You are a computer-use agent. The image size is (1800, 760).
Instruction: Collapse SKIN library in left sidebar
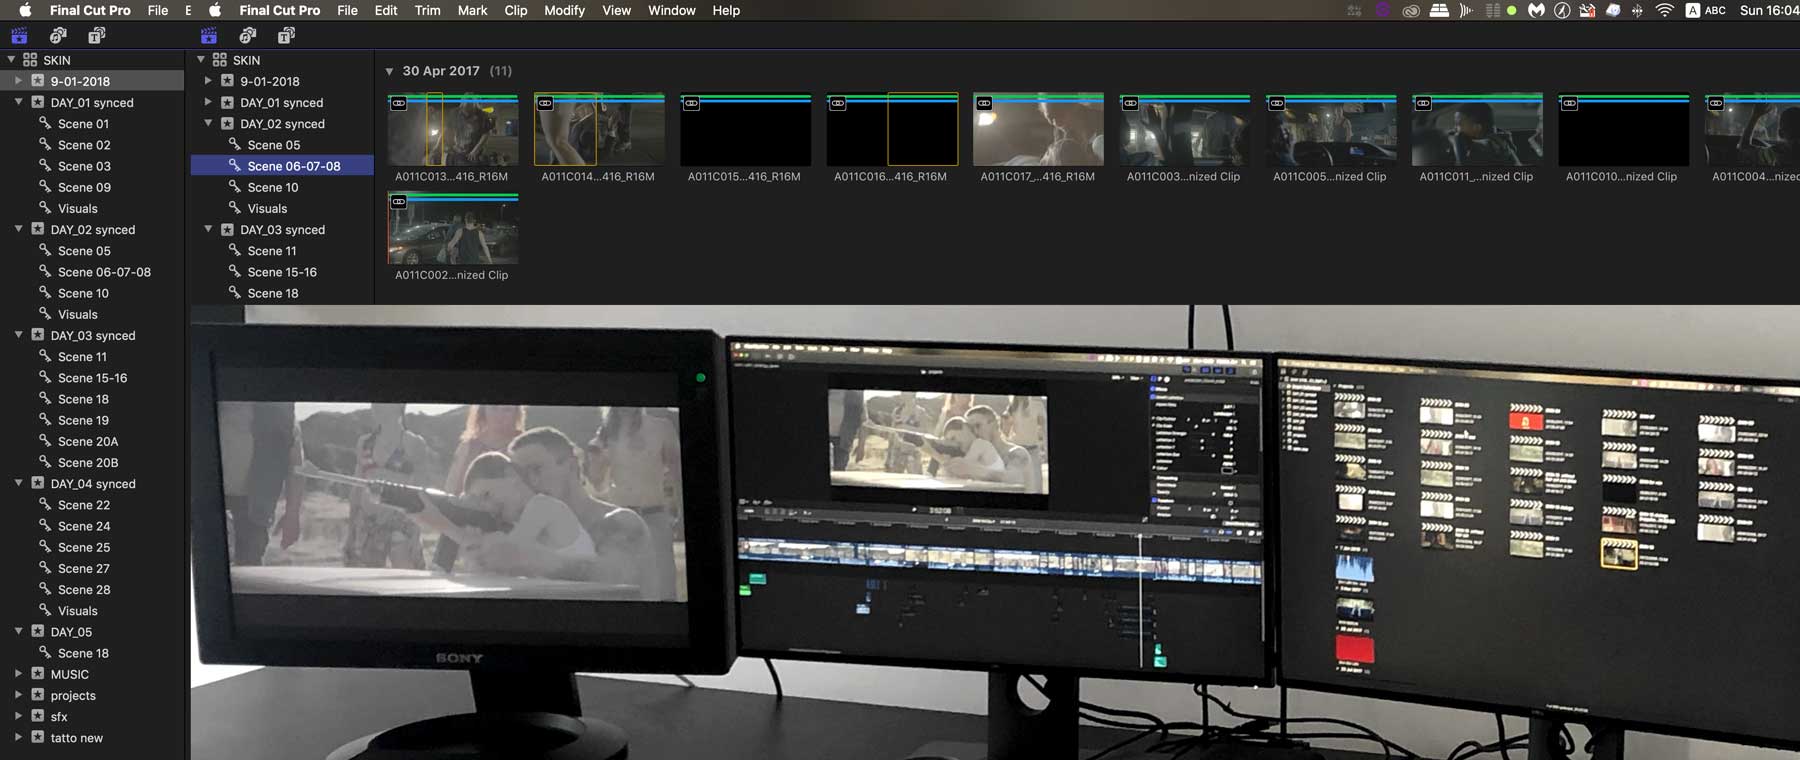tap(12, 60)
